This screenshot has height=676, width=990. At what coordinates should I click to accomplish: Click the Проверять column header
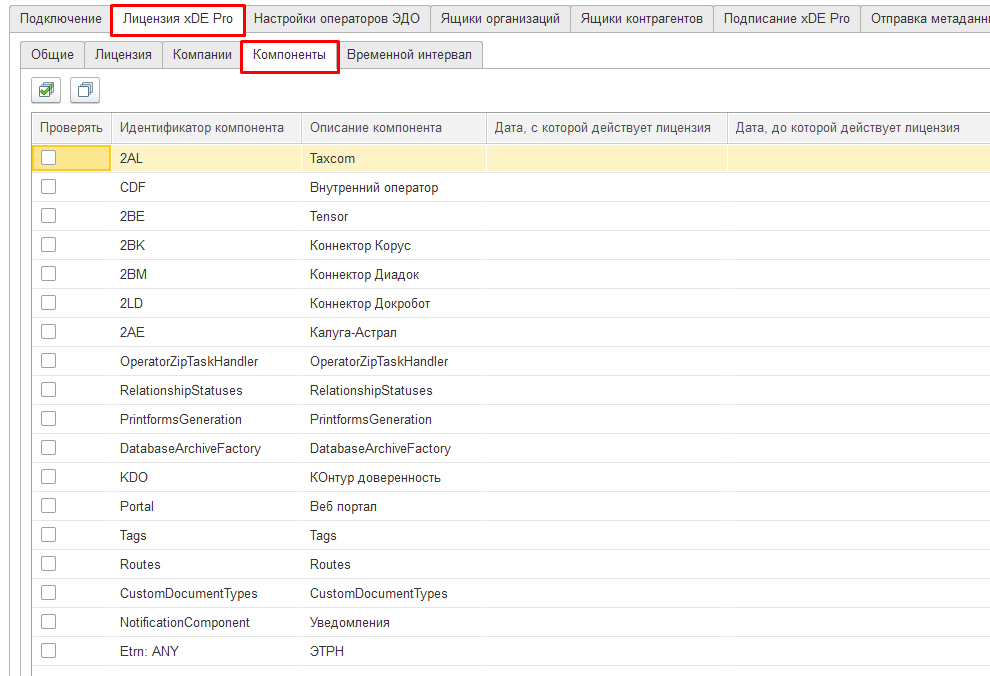[71, 127]
